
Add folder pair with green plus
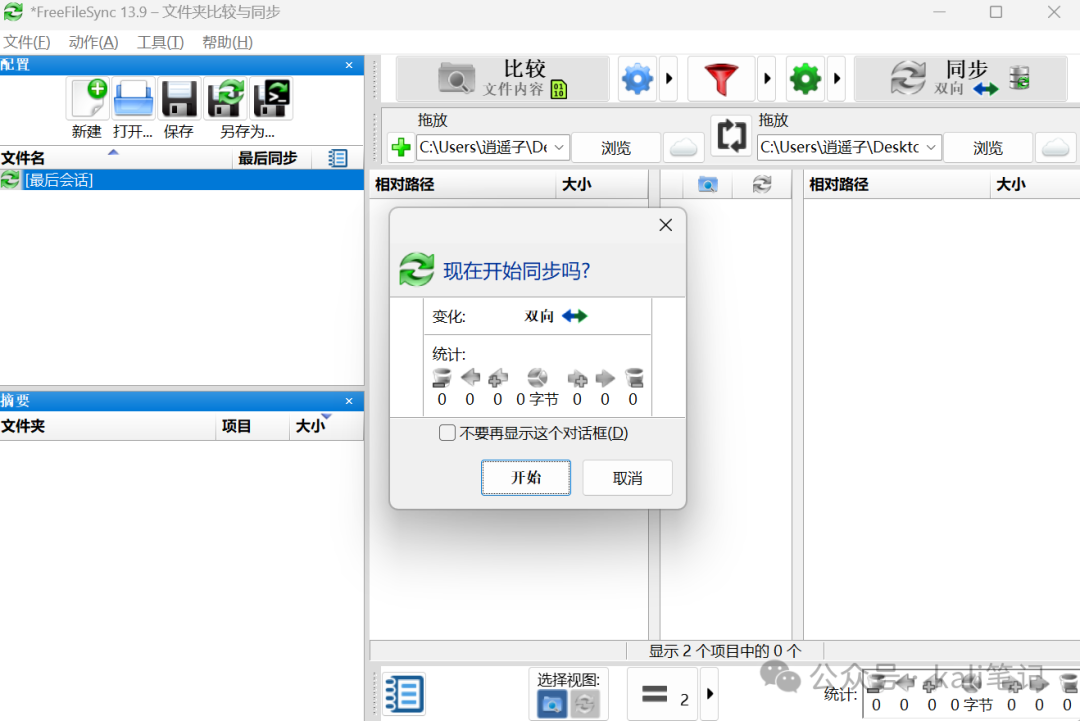tap(400, 148)
